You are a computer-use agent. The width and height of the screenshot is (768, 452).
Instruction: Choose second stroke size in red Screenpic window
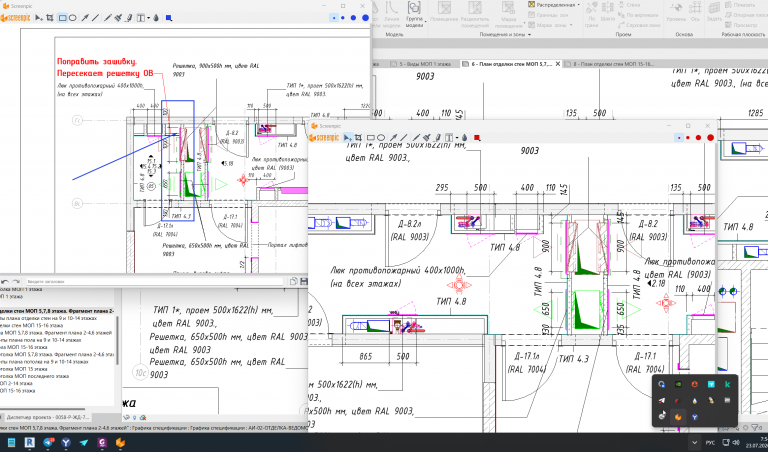688,138
